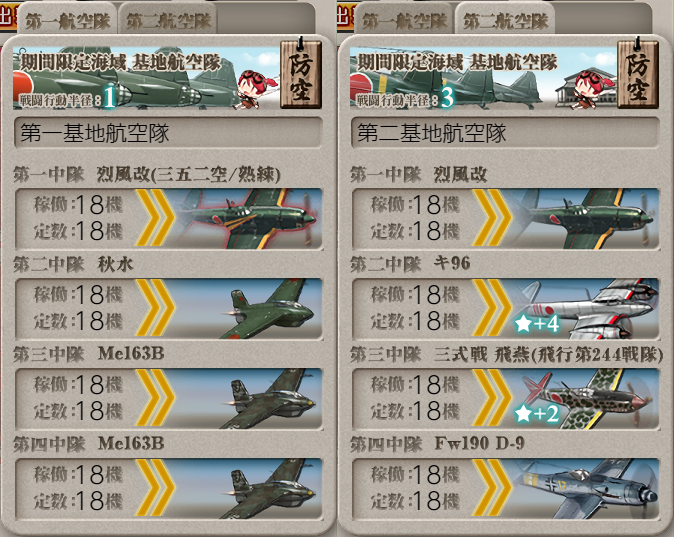
Task: Select the 烈風改(三五二空/熟練) aircraft slot
Action: [x=168, y=218]
